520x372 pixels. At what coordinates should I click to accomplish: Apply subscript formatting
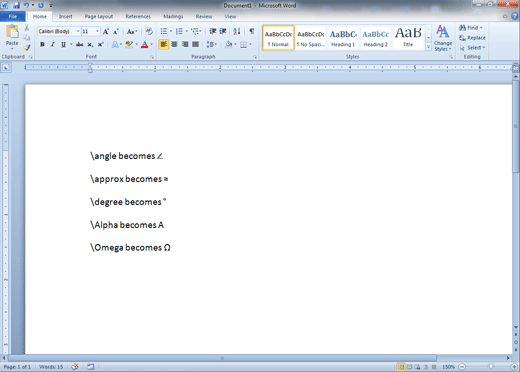tap(90, 44)
